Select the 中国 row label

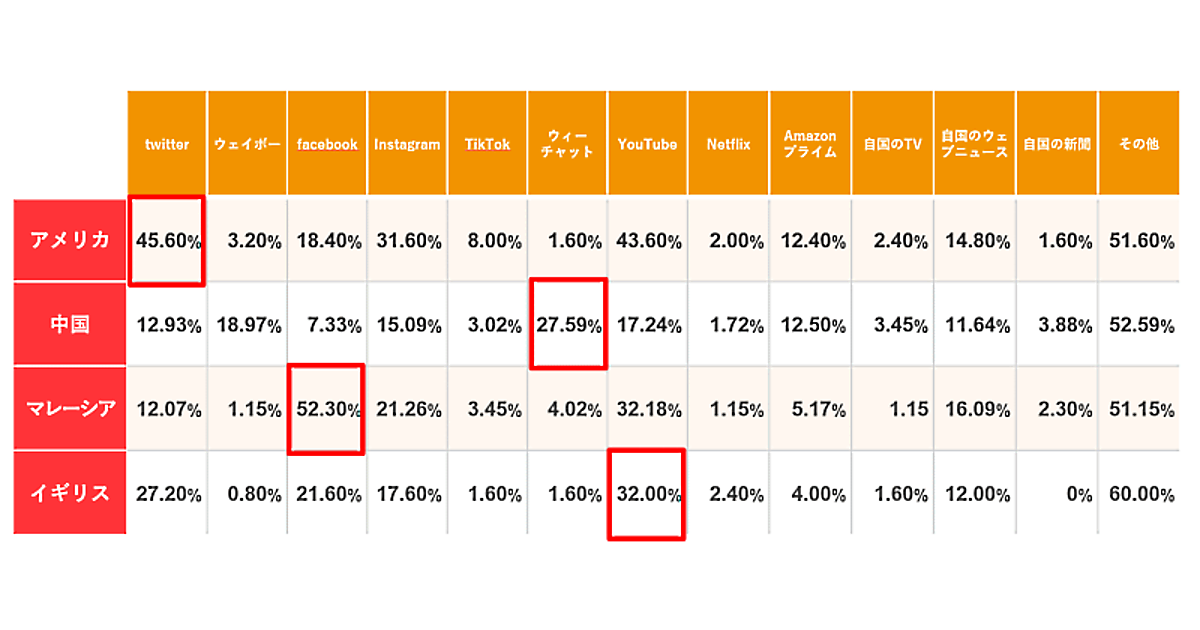click(x=70, y=325)
